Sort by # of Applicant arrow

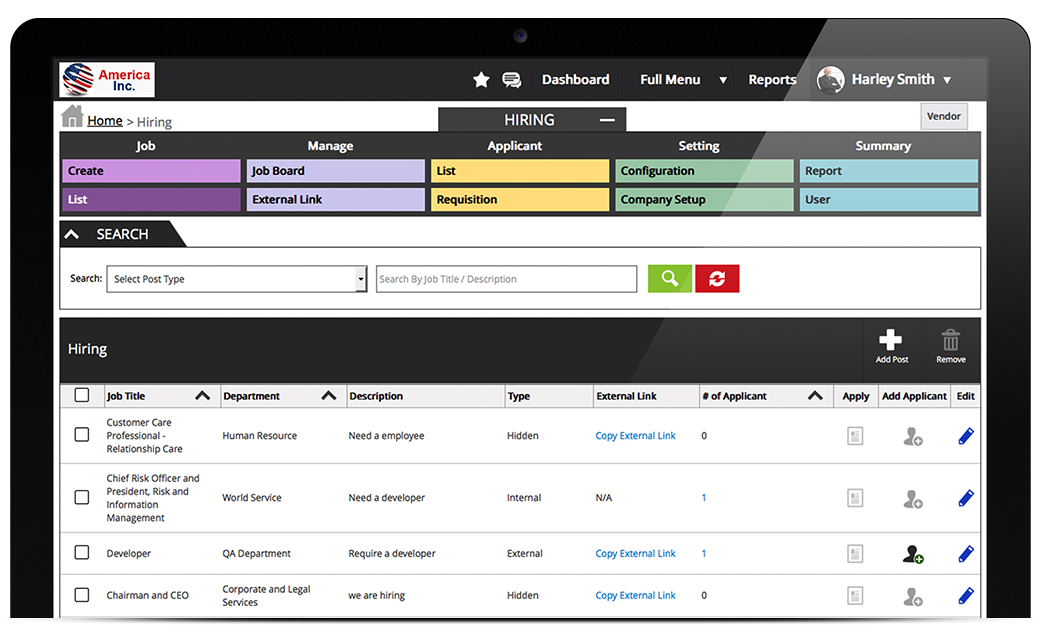815,395
